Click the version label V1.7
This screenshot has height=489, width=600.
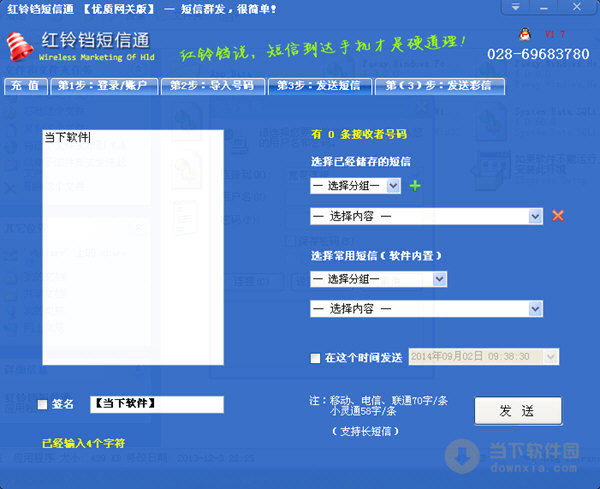coord(554,34)
